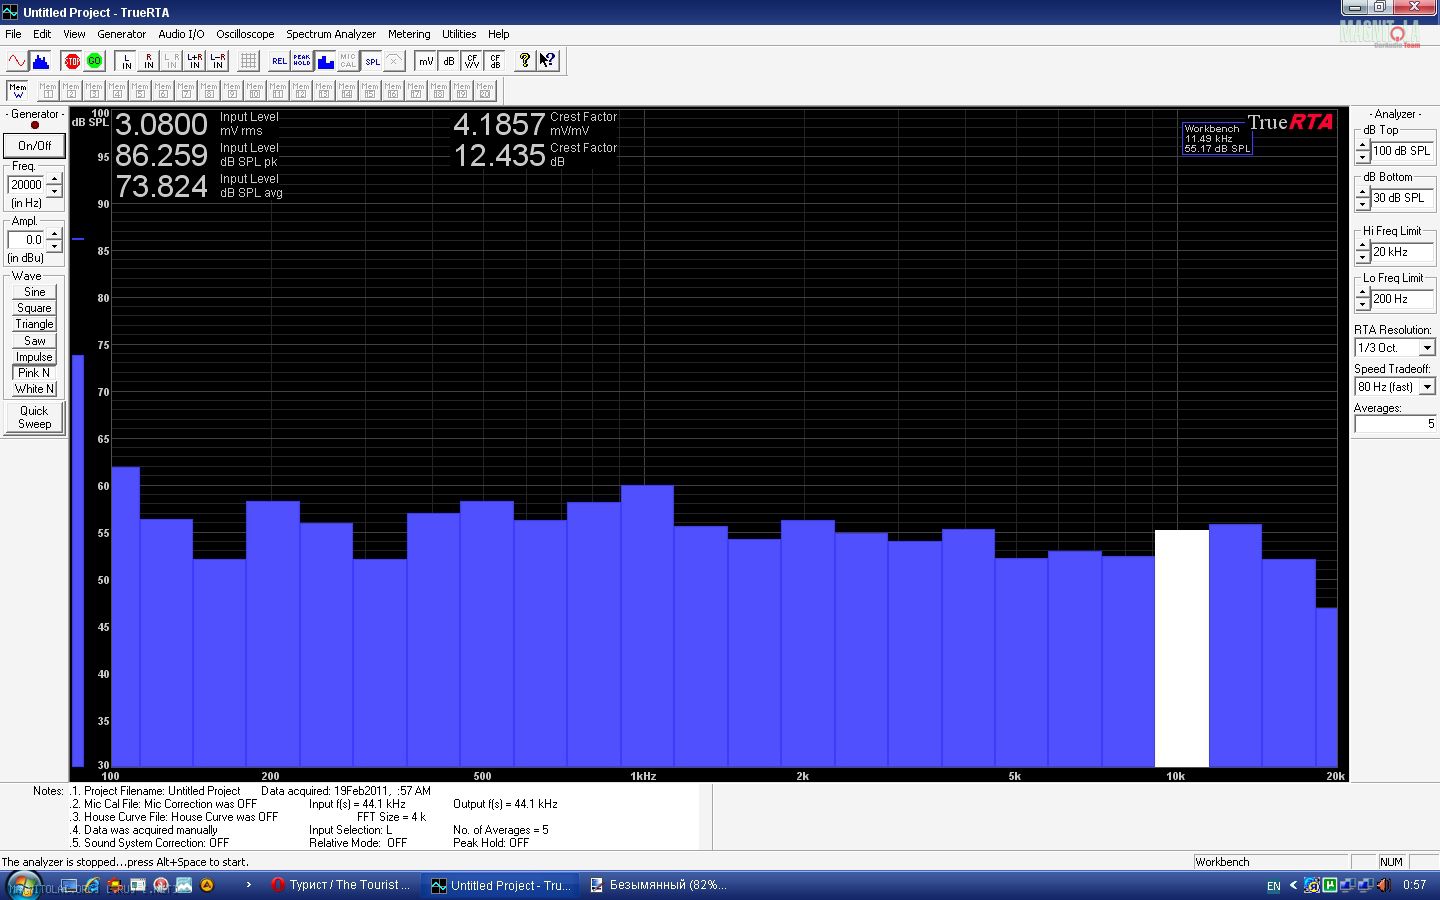Open the Speed Tradeoff dropdown
Image resolution: width=1440 pixels, height=900 pixels.
click(x=1427, y=387)
